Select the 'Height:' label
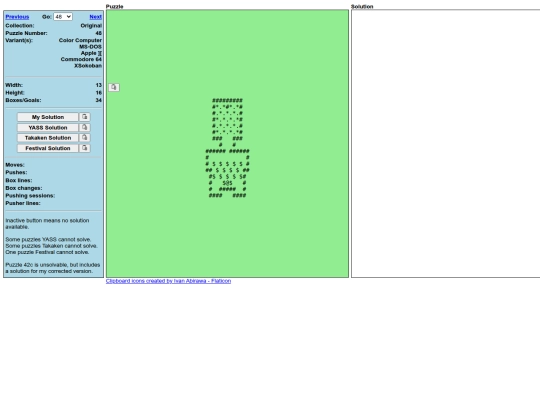The width and height of the screenshot is (540, 405). [x=15, y=93]
